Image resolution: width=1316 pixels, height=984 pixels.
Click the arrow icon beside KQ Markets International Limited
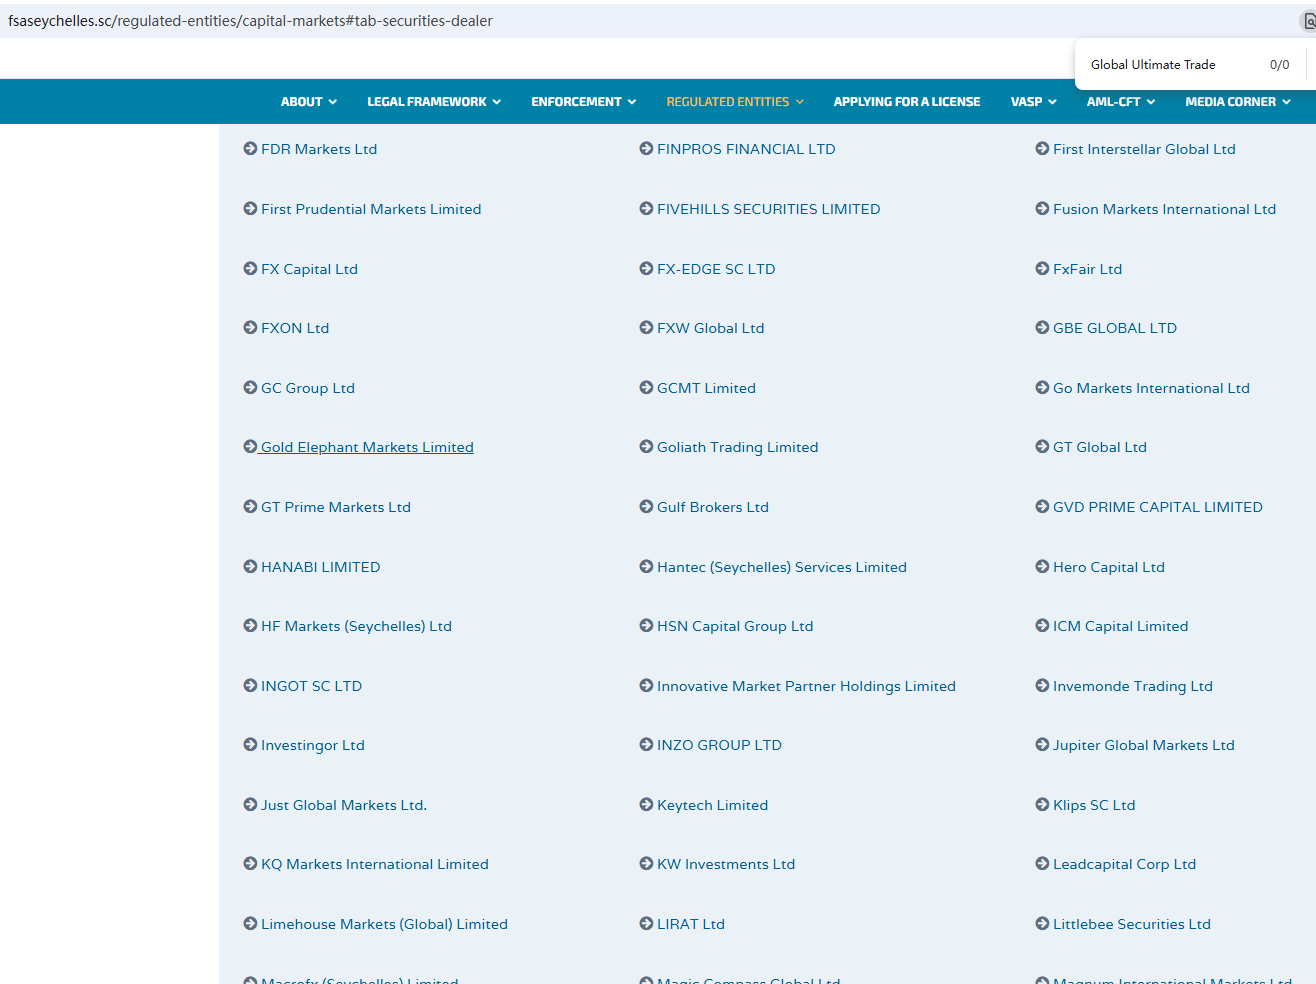click(250, 864)
